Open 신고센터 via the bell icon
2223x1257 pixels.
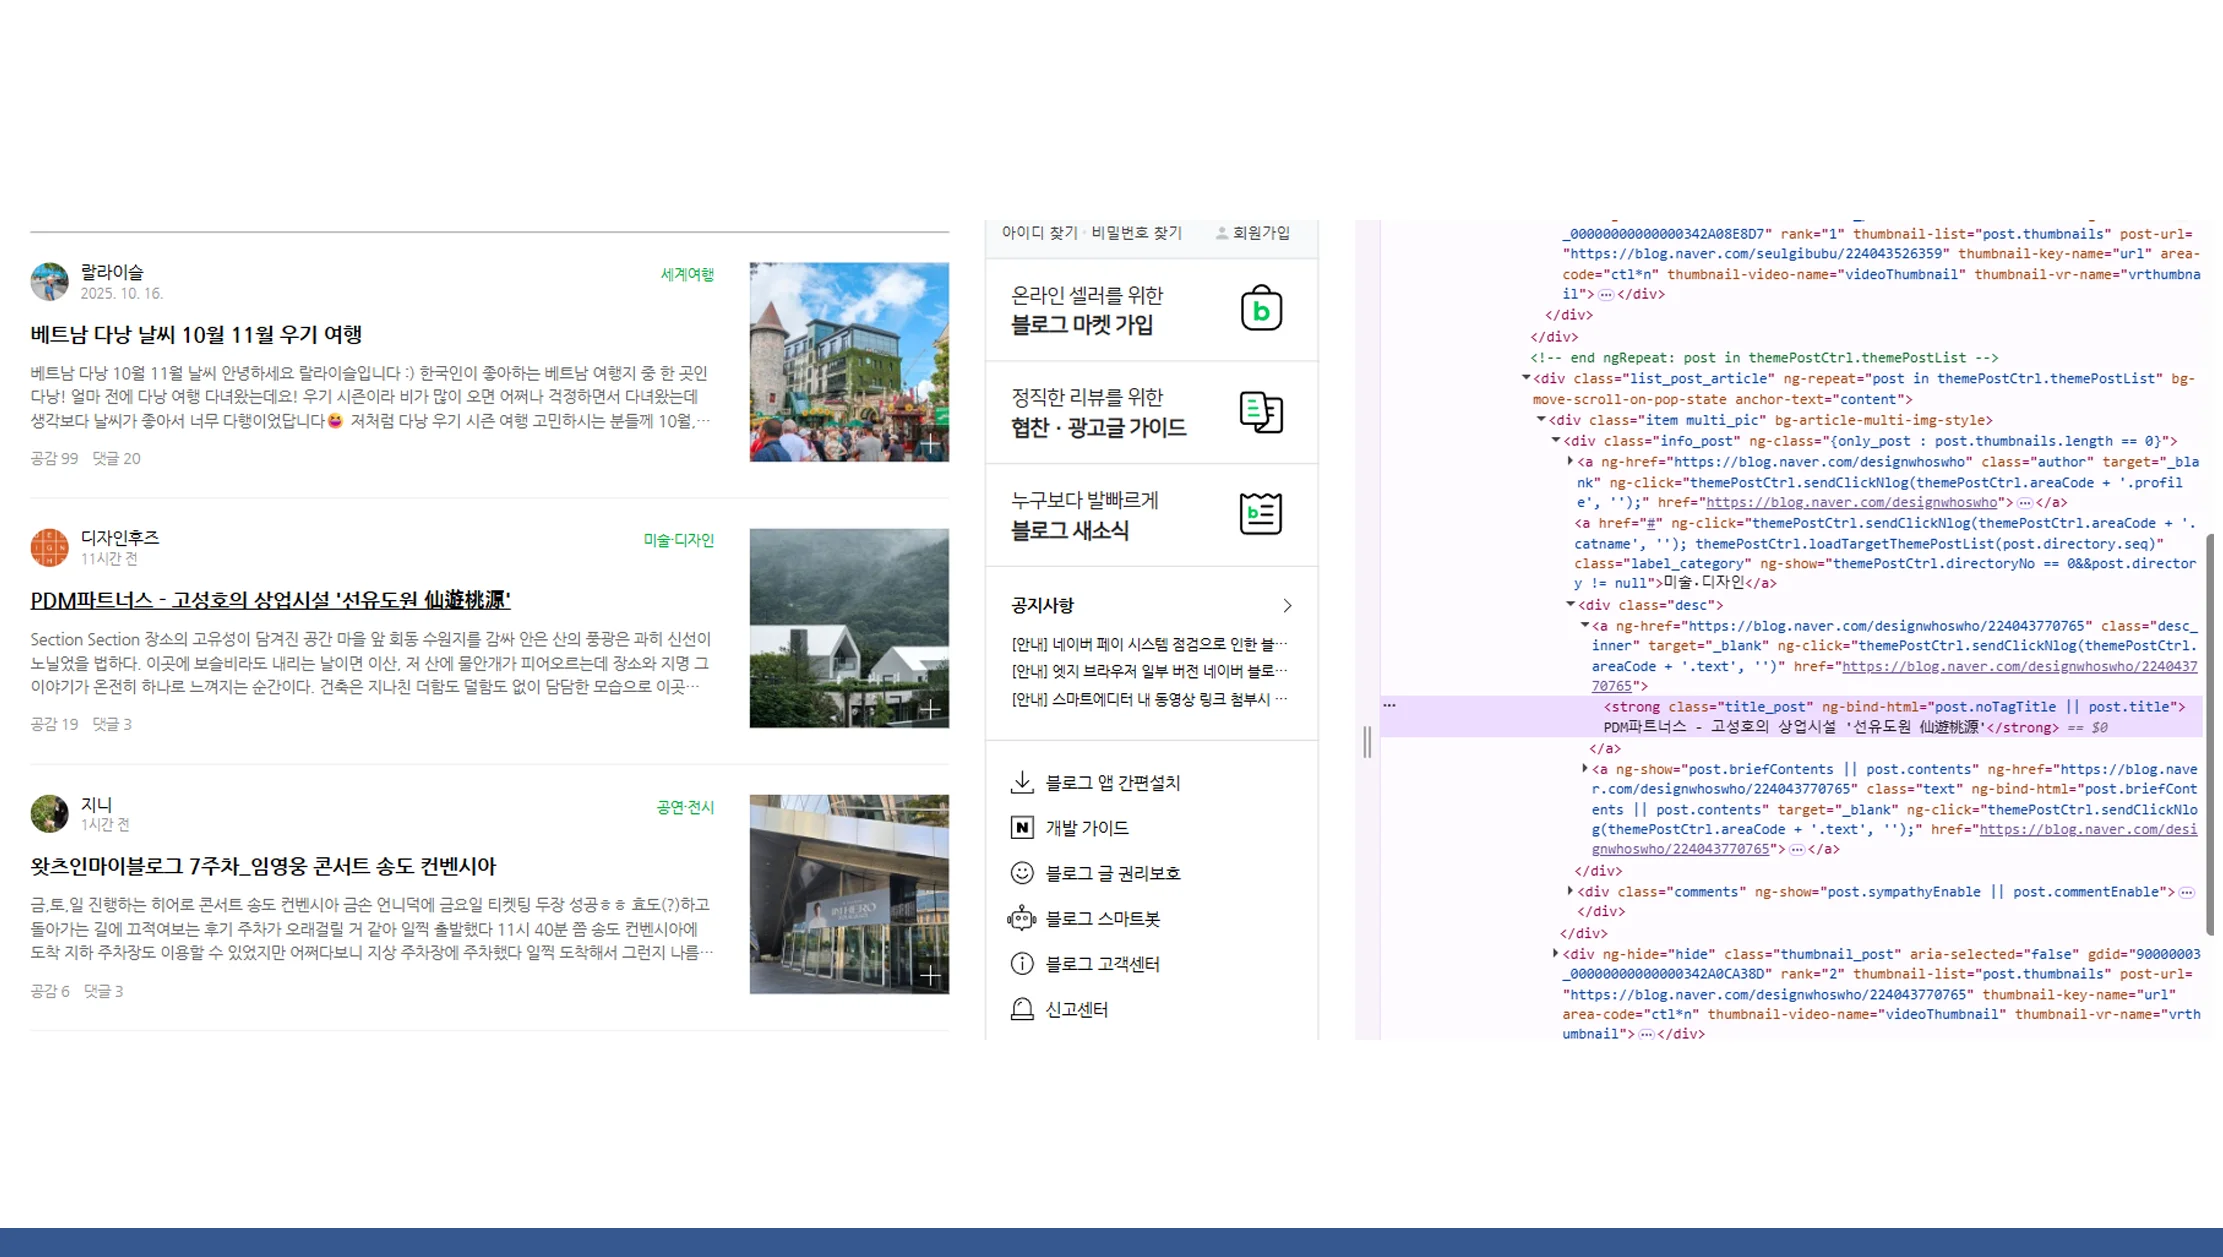pyautogui.click(x=1021, y=1009)
